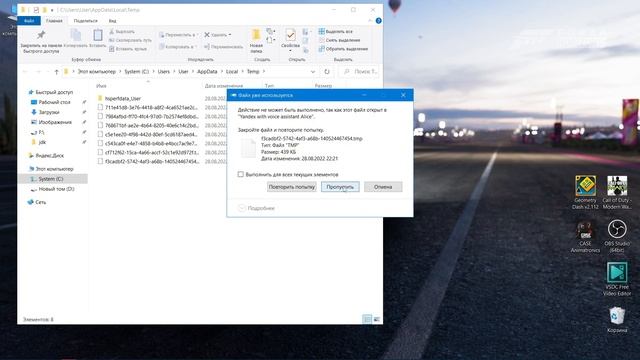The image size is (640, 360).
Task: Switch to the Поделиться ribbon tab
Action: [85, 20]
